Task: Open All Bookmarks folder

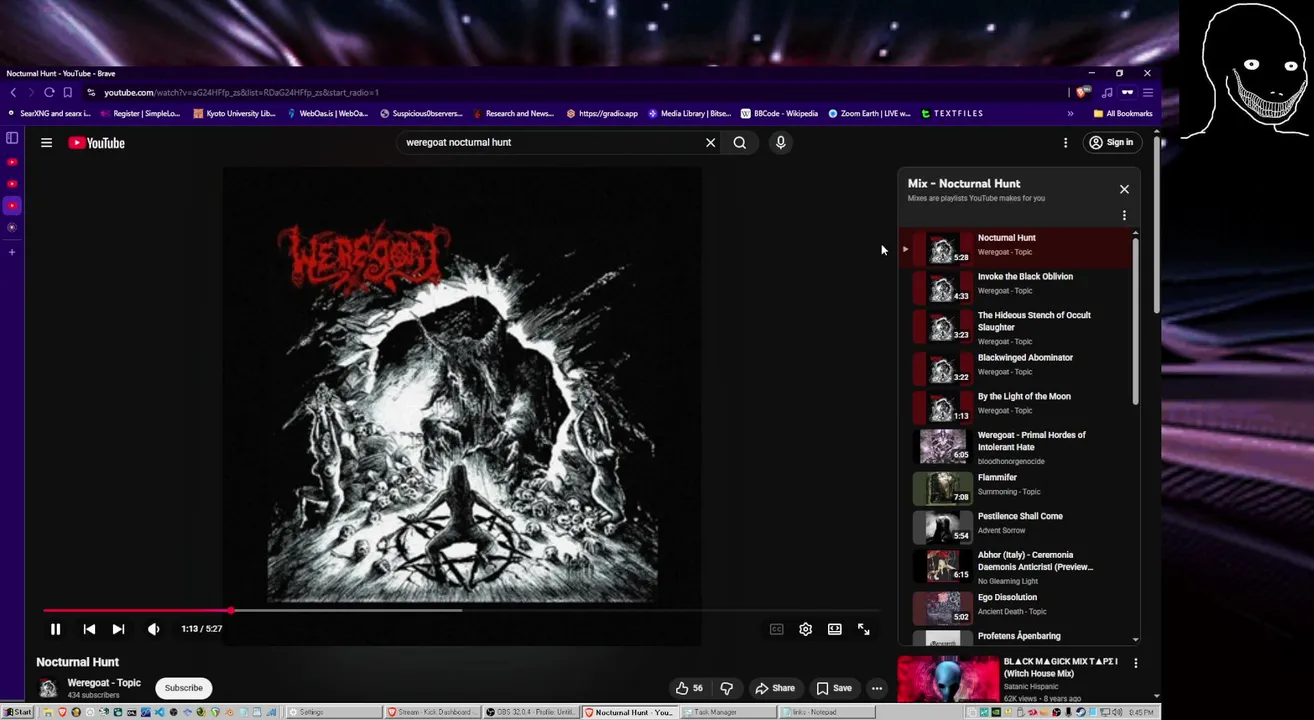Action: (1123, 114)
